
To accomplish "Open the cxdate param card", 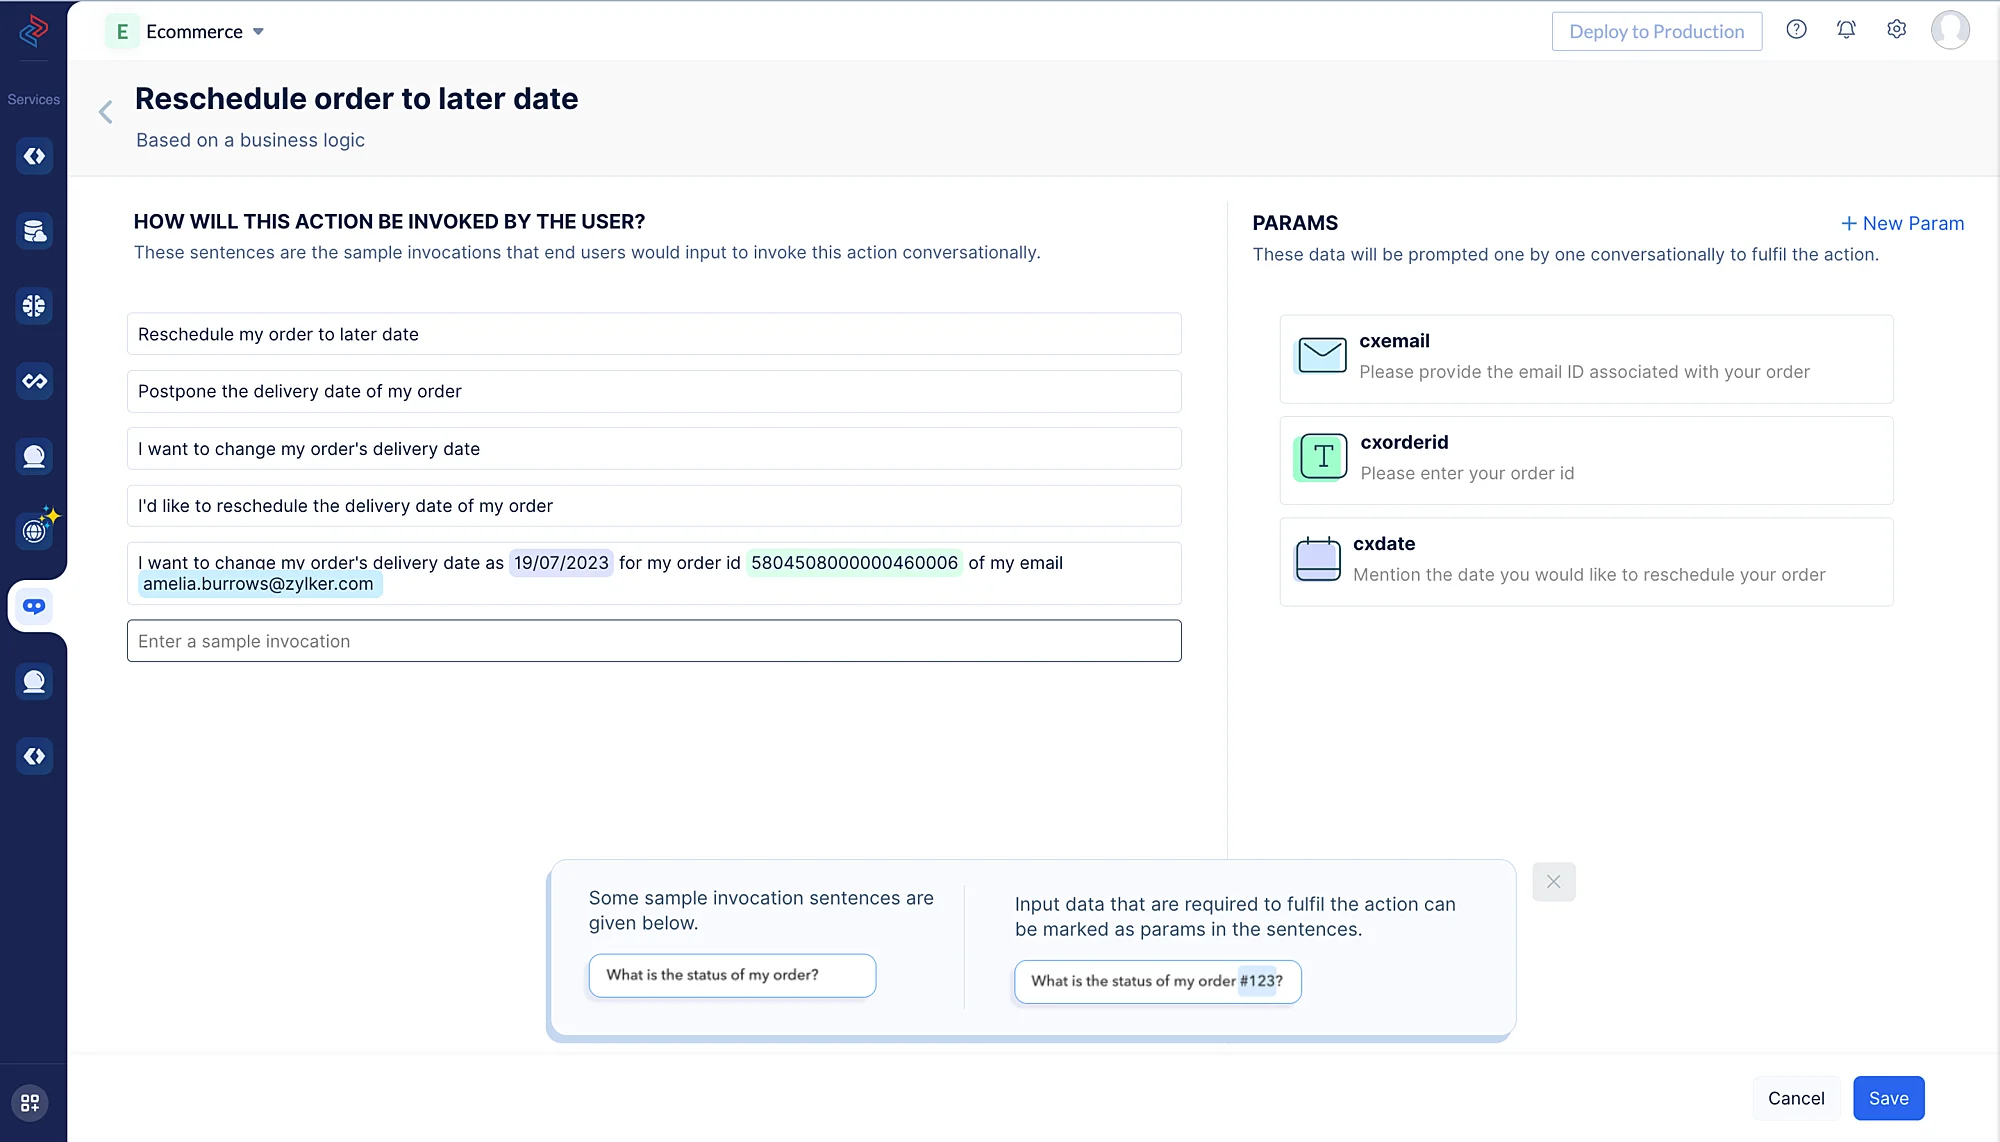I will click(1586, 561).
